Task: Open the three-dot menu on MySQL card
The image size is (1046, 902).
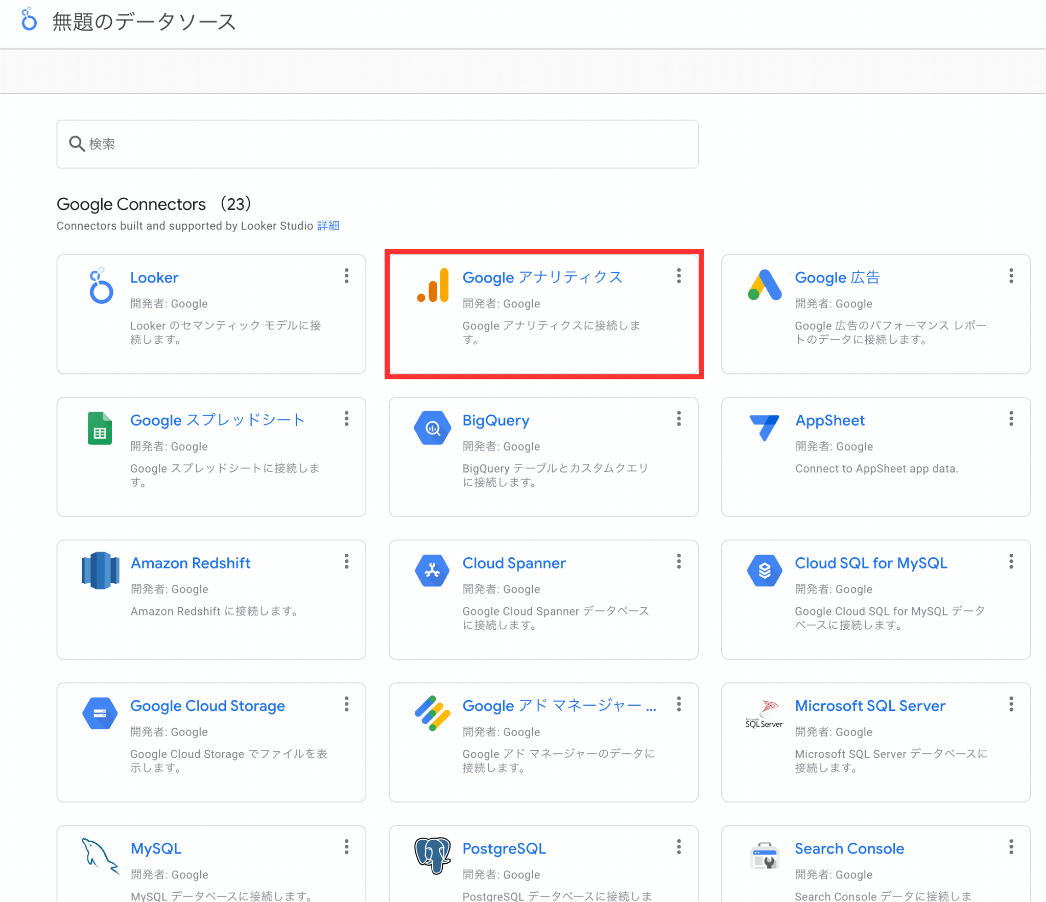Action: (x=346, y=847)
